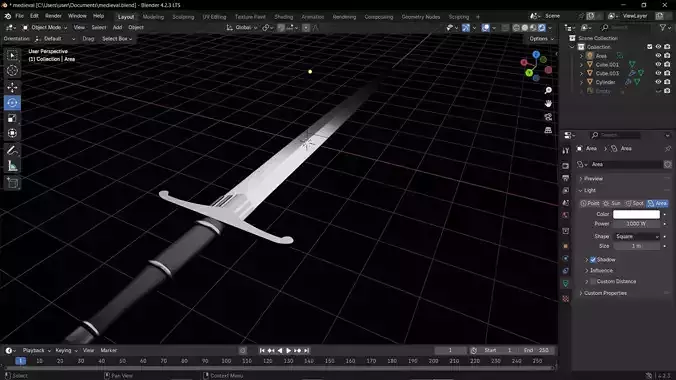Open the Physics properties tab icon
The image size is (676, 380).
[566, 258]
